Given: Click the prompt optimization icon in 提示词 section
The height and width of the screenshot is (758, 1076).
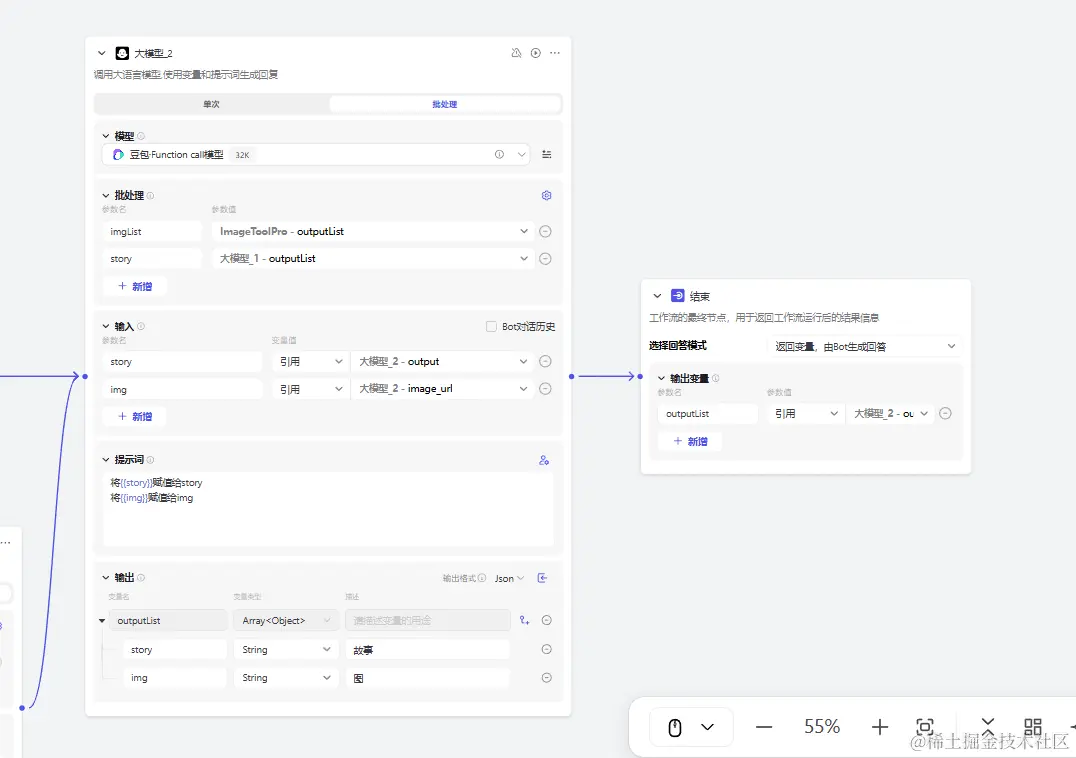Looking at the screenshot, I should coord(544,460).
